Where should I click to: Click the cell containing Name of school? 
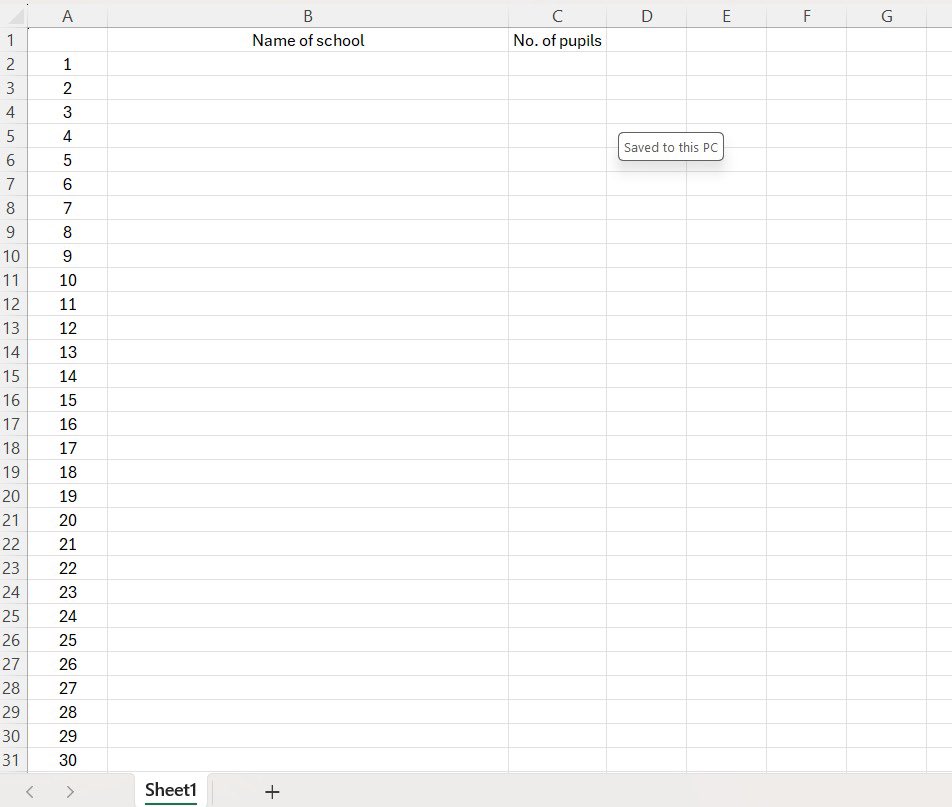(307, 40)
